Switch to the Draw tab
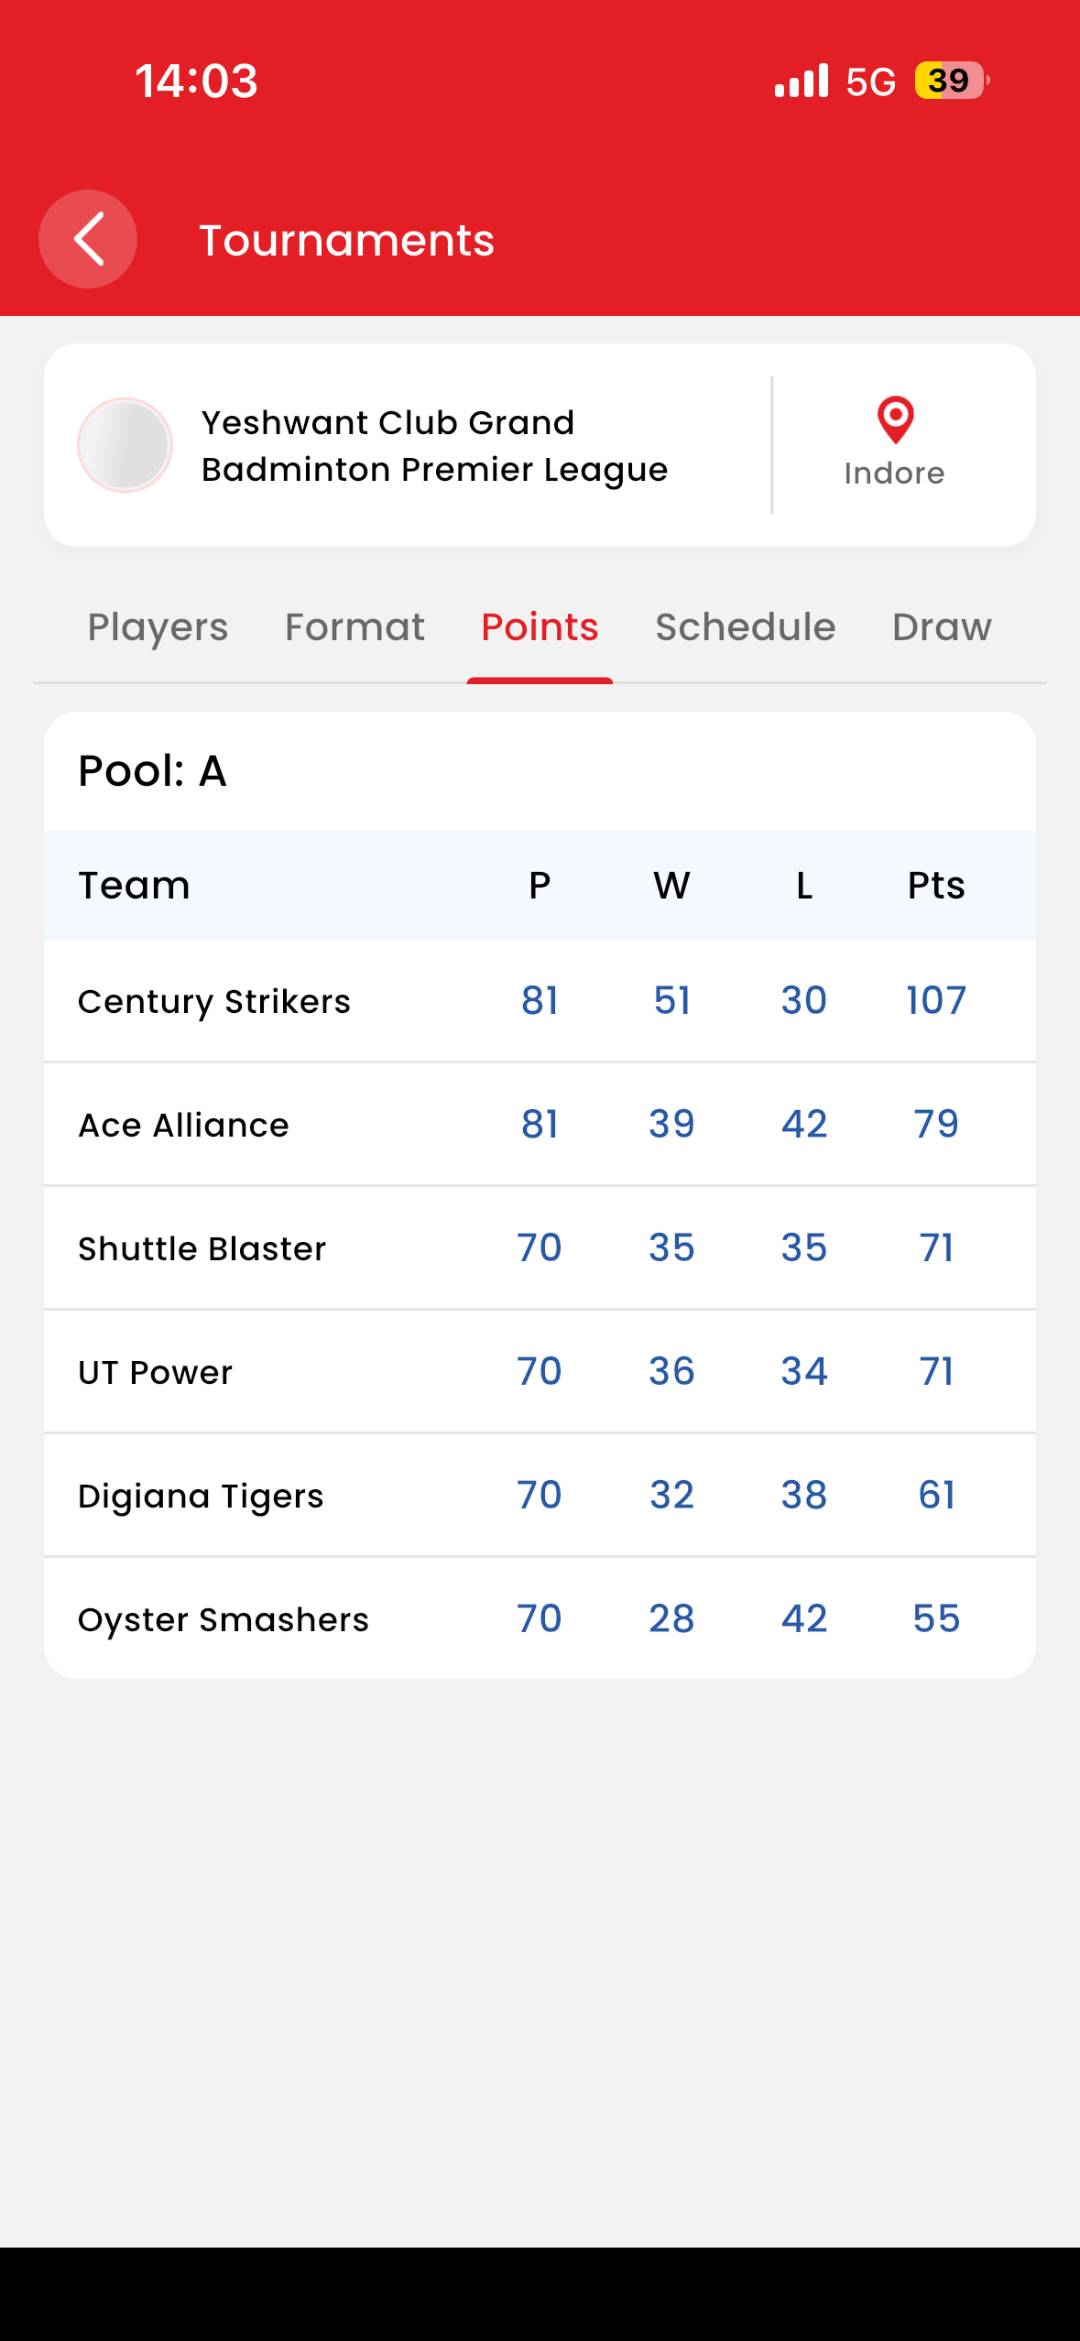This screenshot has width=1080, height=2341. pos(941,627)
